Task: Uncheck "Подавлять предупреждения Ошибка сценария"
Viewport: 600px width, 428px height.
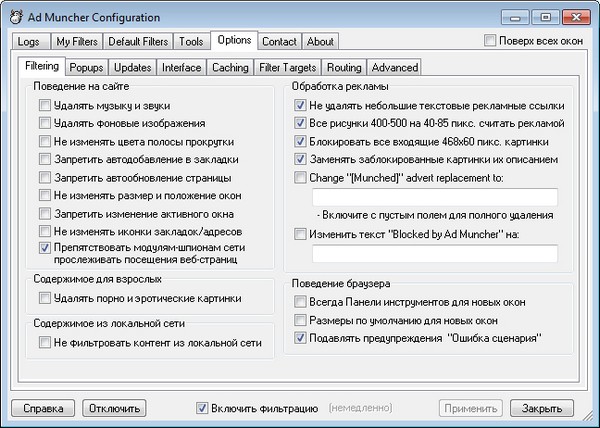Action: click(x=302, y=339)
